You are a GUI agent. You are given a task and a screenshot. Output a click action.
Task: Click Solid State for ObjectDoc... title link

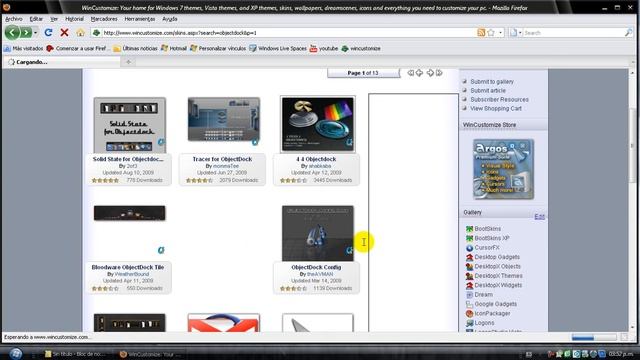coord(128,159)
